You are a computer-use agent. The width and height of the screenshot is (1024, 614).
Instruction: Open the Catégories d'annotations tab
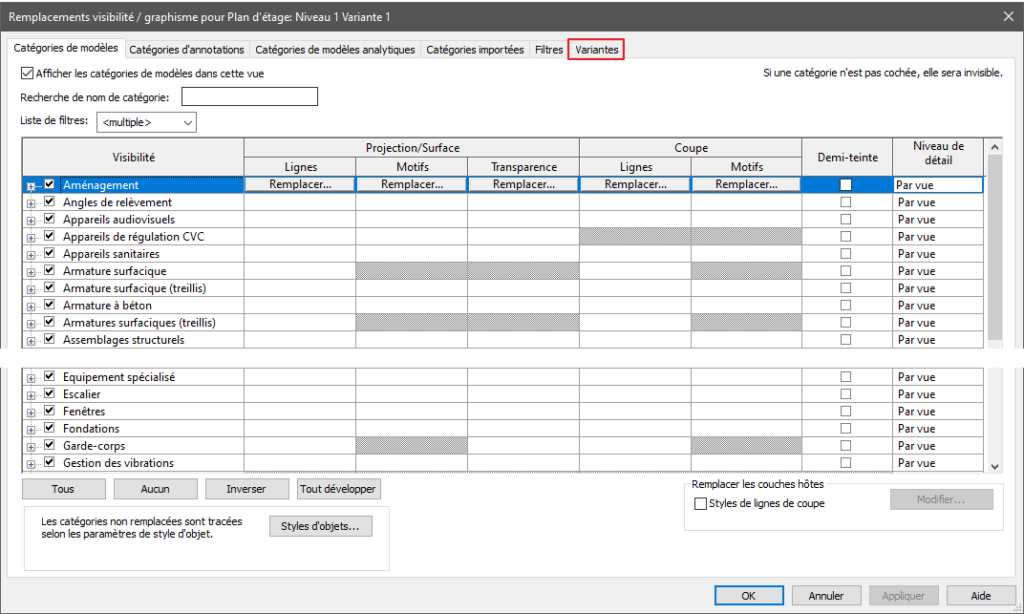pos(186,50)
